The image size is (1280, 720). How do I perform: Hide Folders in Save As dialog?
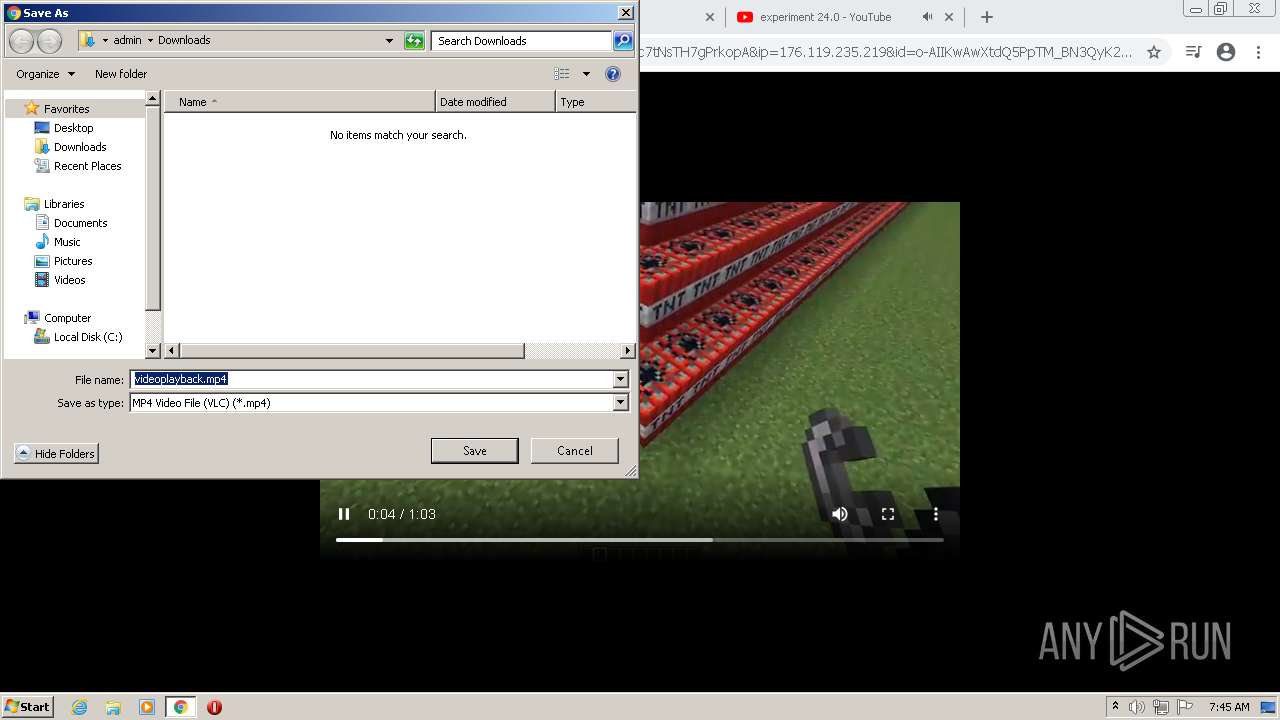(x=56, y=454)
